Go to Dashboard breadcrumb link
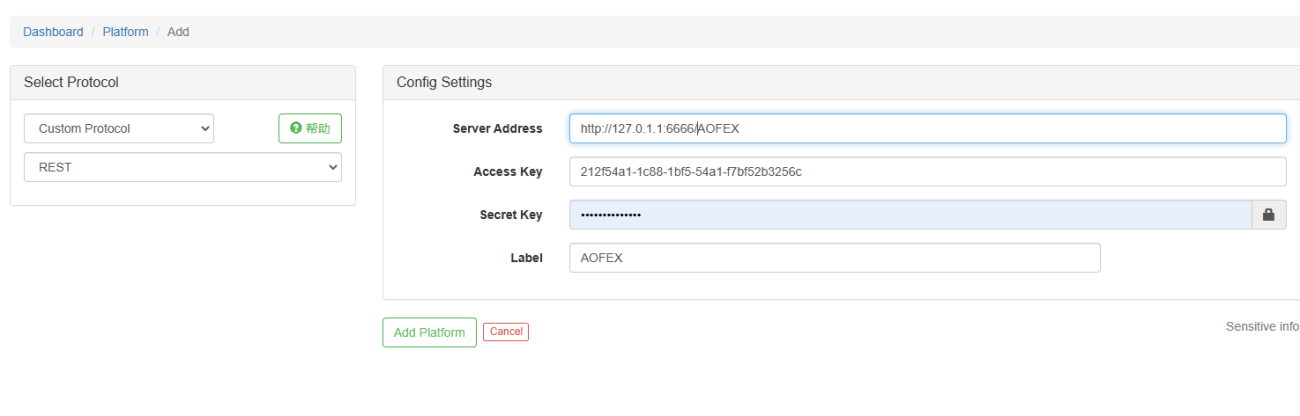This screenshot has width=1300, height=416. [53, 32]
